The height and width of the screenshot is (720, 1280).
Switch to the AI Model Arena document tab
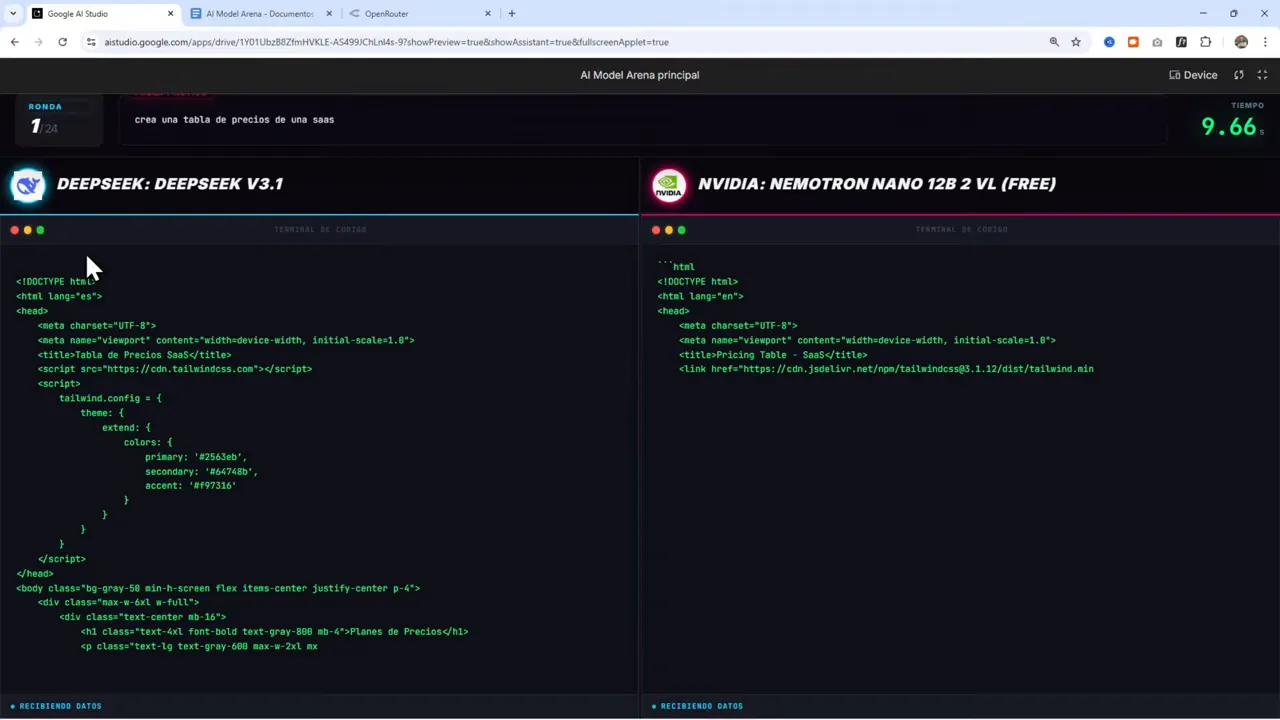pos(258,13)
